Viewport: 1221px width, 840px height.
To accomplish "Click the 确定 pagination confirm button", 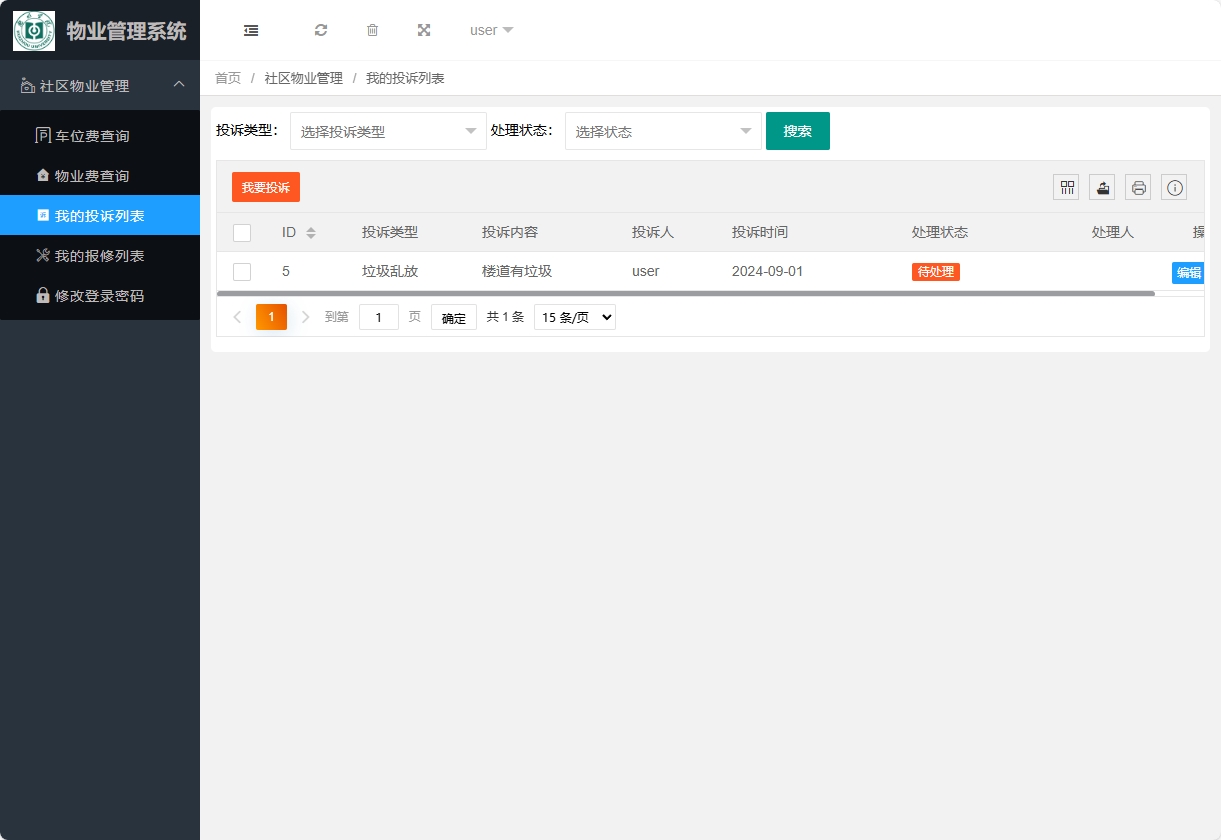I will pyautogui.click(x=453, y=317).
